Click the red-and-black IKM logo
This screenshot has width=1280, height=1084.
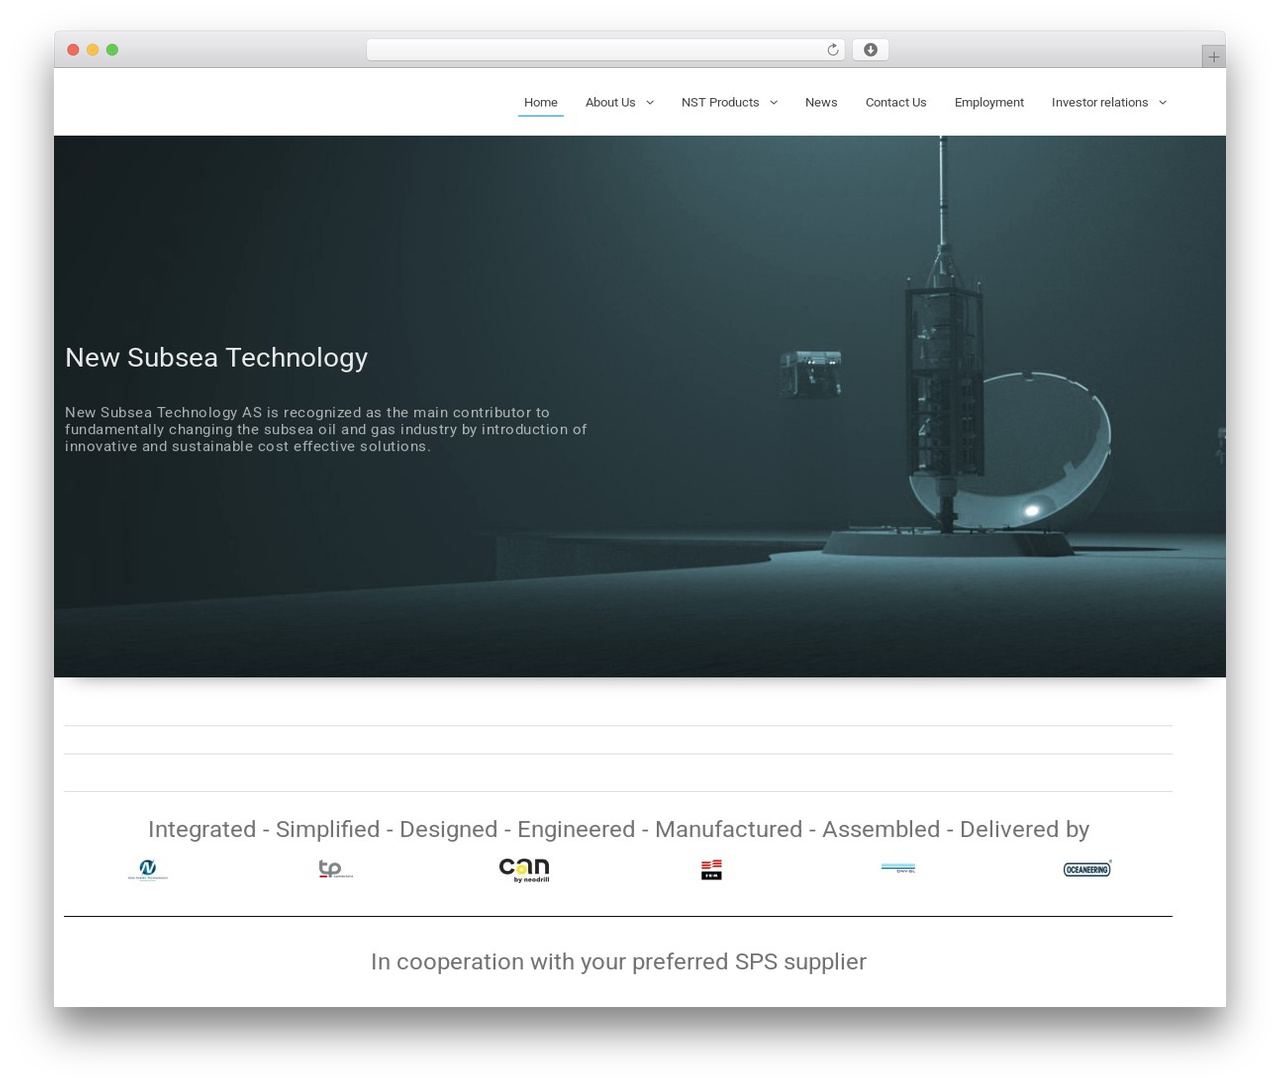click(x=711, y=870)
